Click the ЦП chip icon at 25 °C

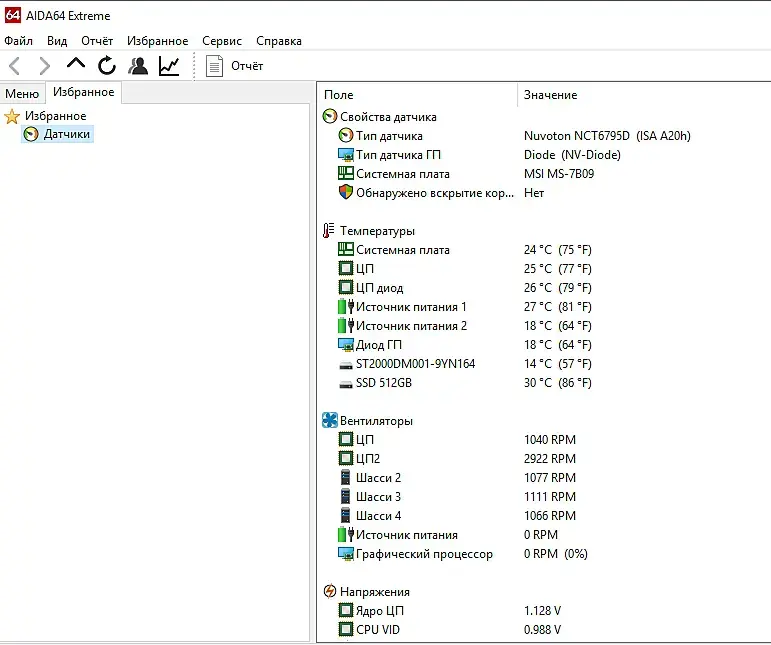(346, 268)
